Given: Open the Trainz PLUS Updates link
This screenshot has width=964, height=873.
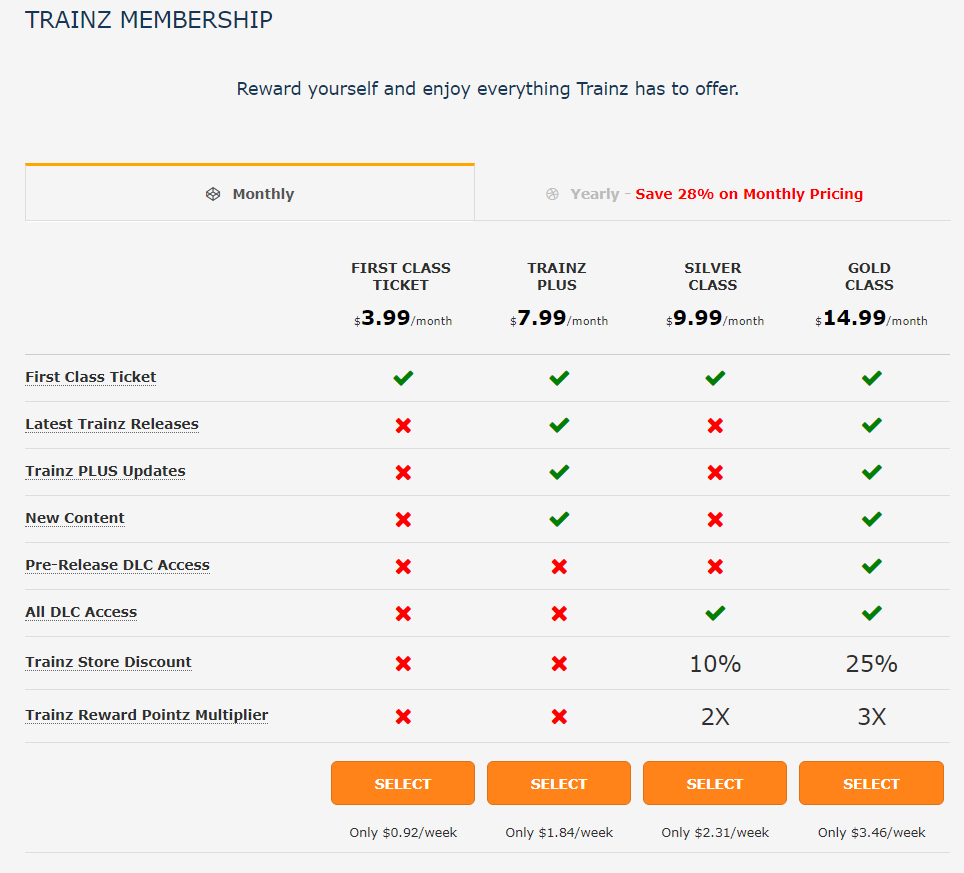Looking at the screenshot, I should coord(105,471).
